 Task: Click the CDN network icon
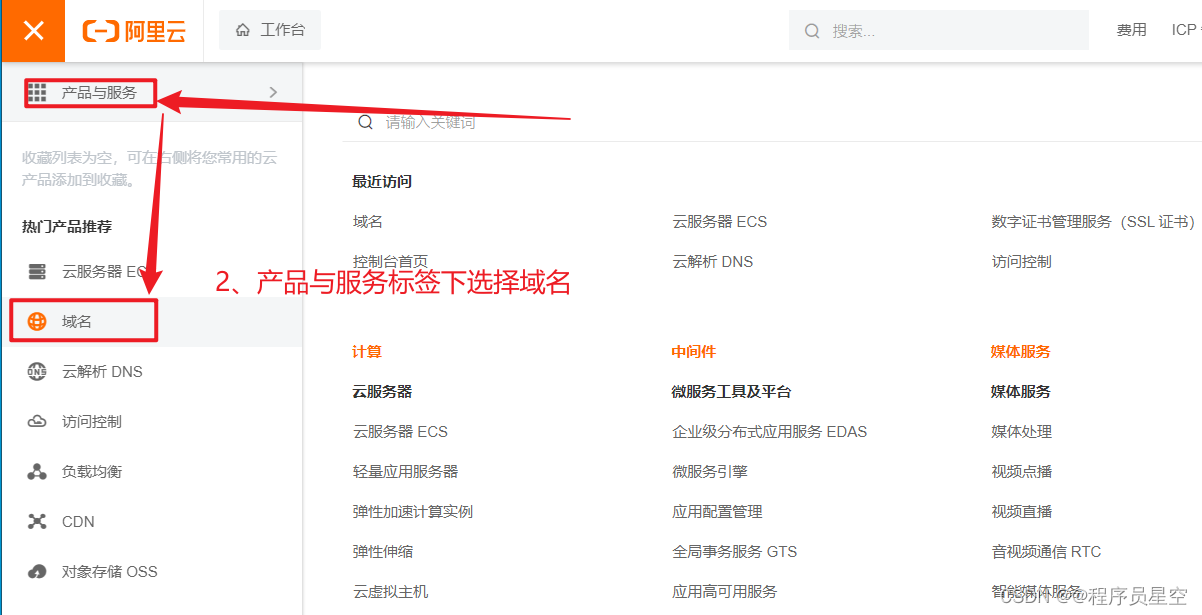pyautogui.click(x=37, y=521)
